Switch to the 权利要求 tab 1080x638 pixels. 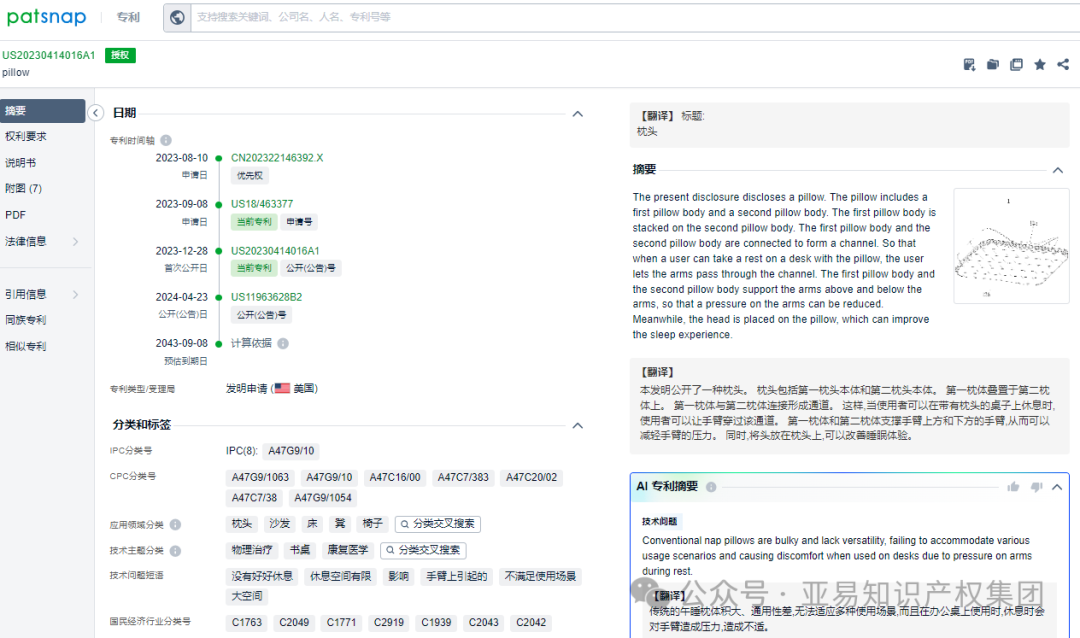point(28,136)
